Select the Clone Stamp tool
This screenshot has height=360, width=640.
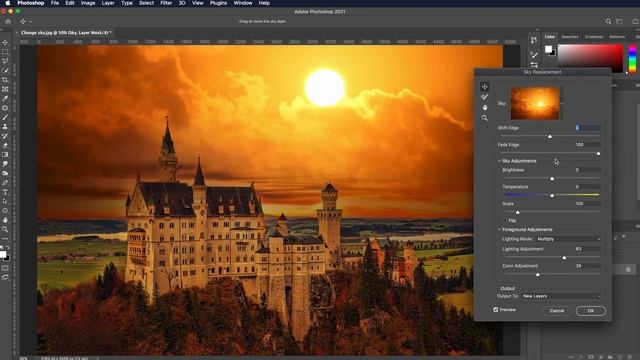(5, 127)
